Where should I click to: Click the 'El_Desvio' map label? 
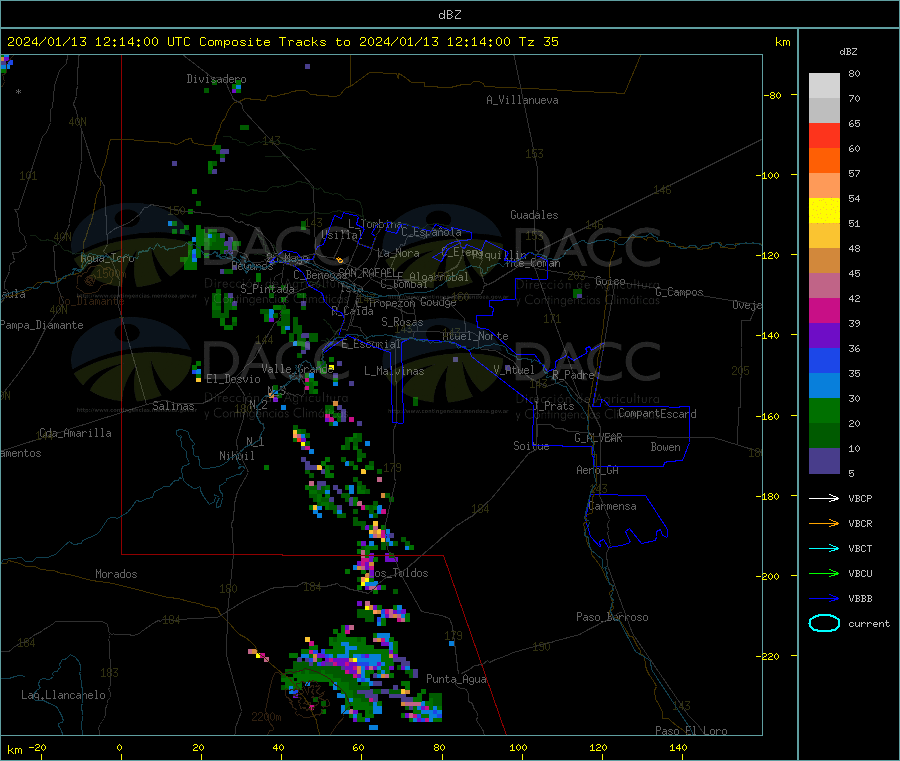coord(233,379)
